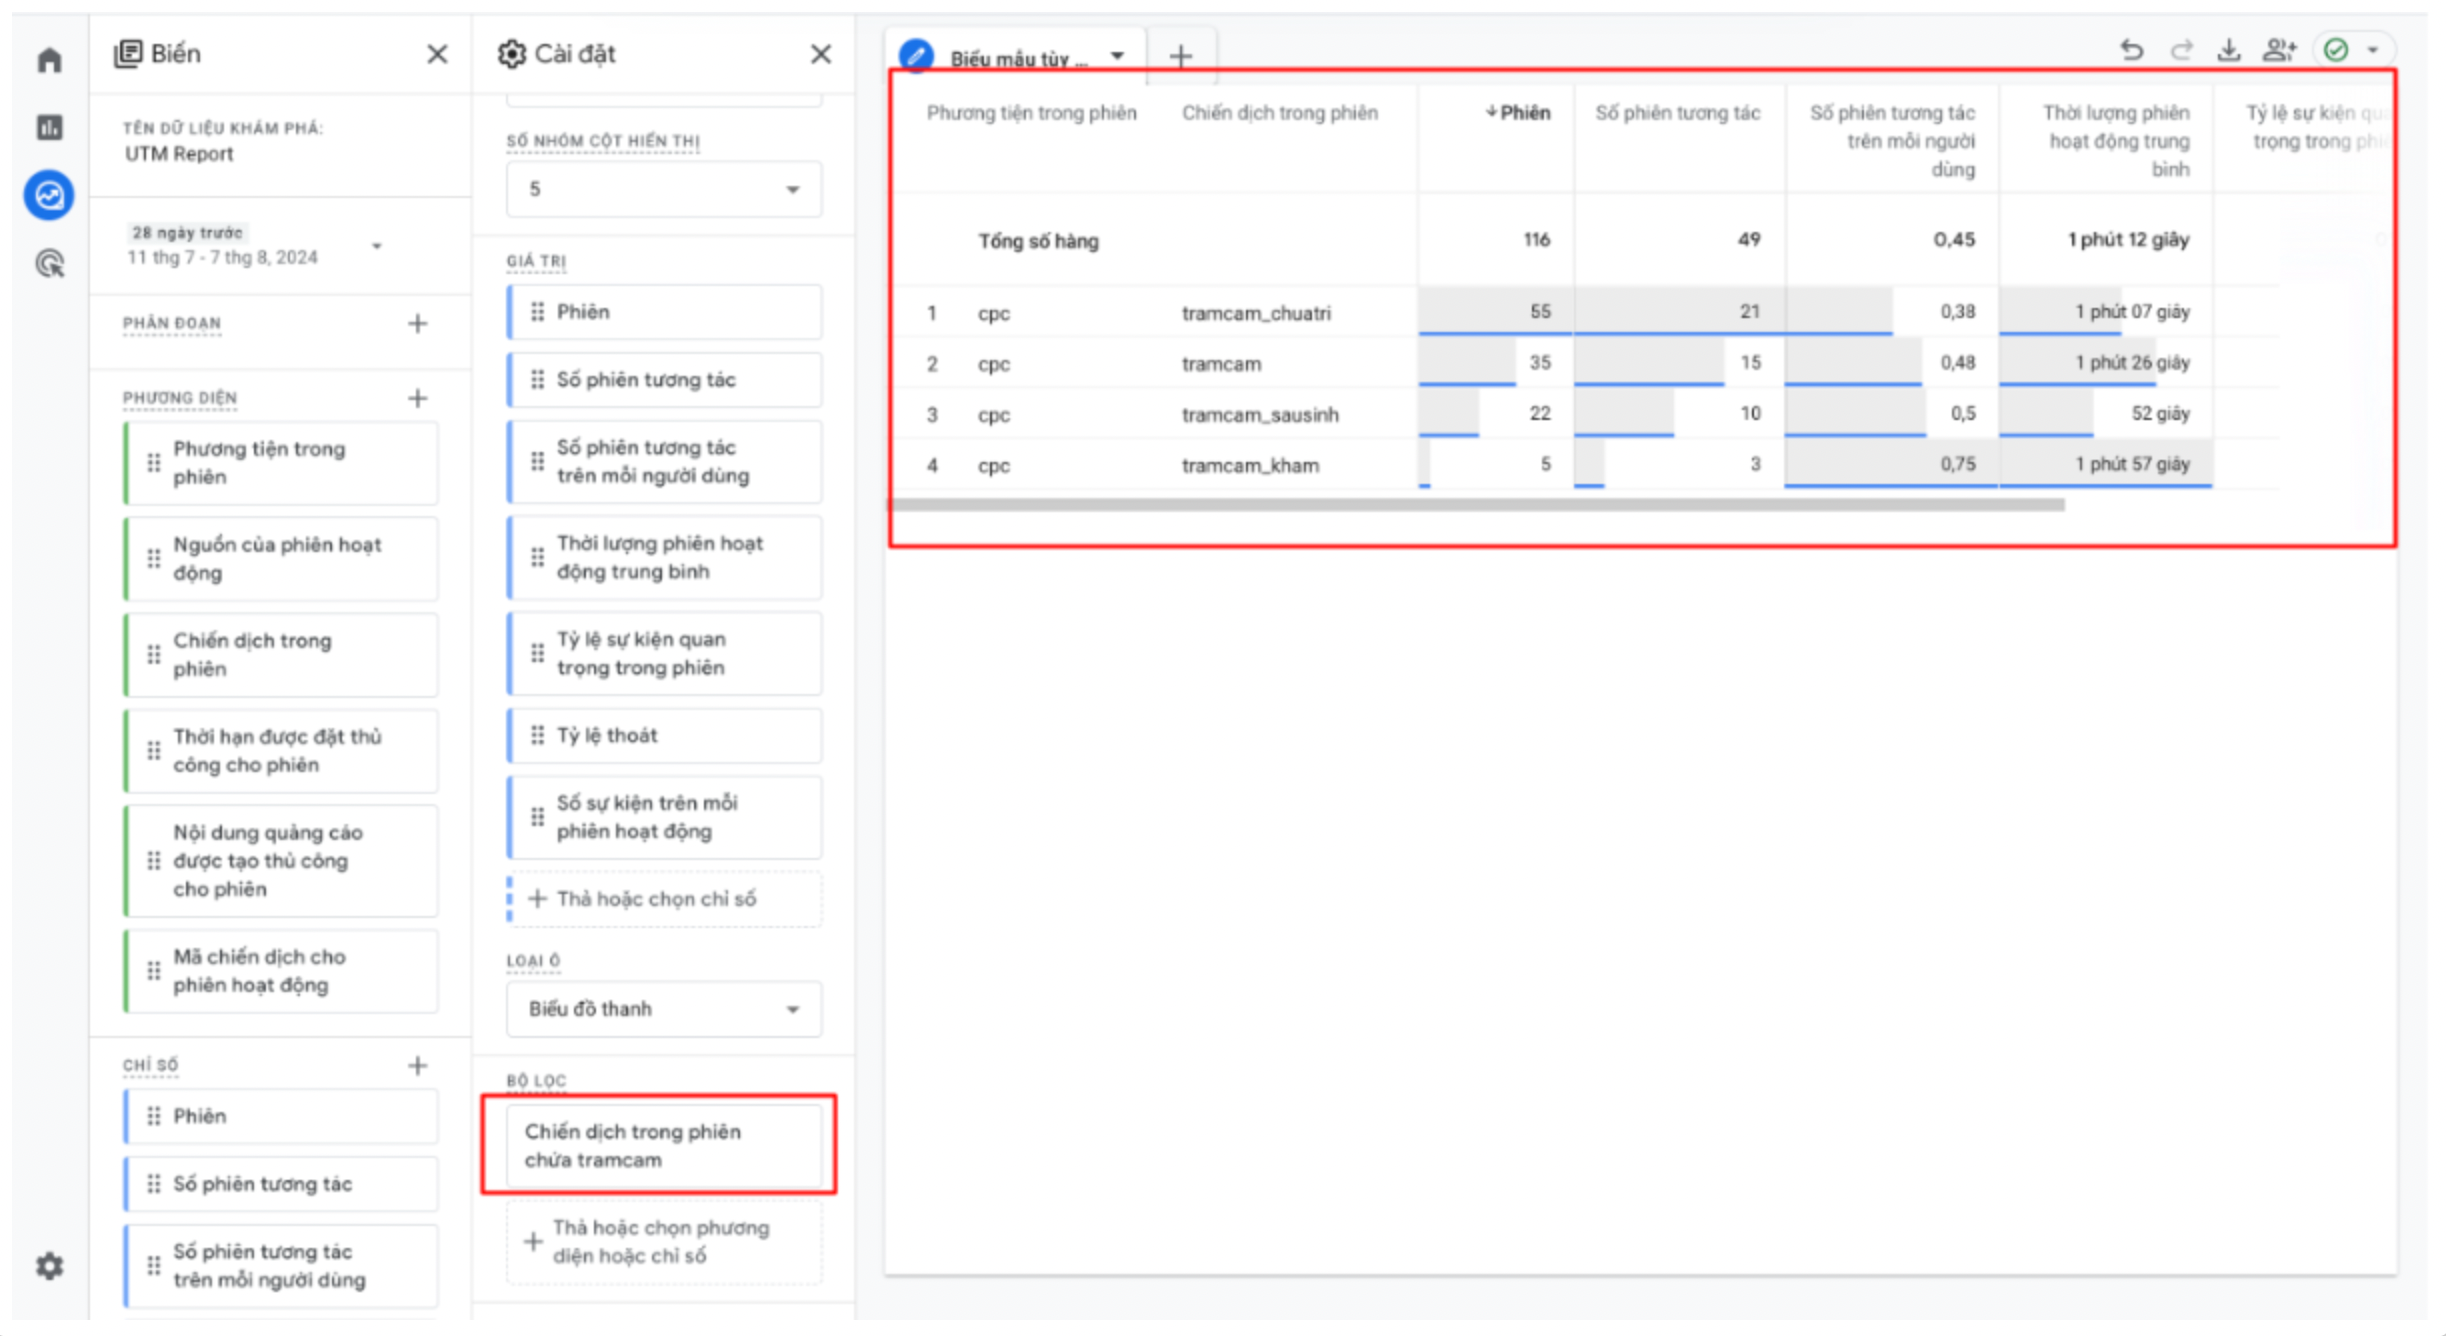Viewport: 2446px width, 1336px height.
Task: Click drag handle of Tỷ lệ thoát value
Action: tap(537, 735)
